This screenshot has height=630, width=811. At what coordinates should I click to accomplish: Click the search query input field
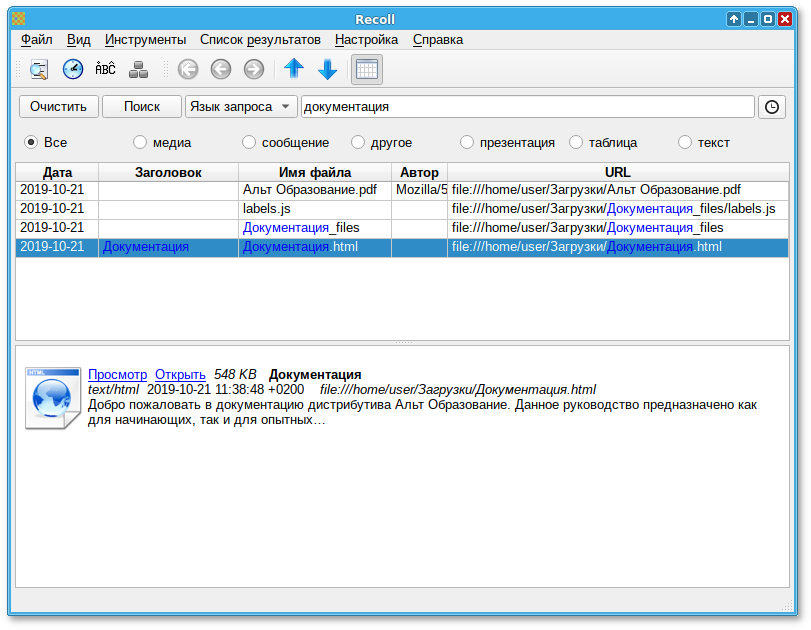(x=528, y=107)
